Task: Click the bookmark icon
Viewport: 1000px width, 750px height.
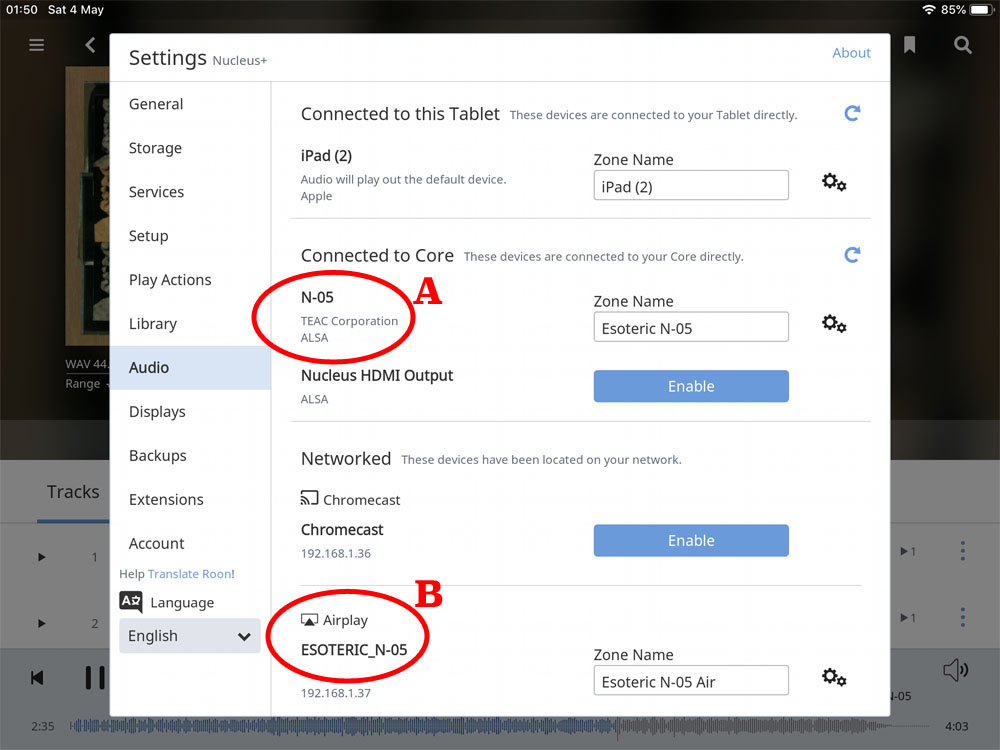Action: click(910, 45)
